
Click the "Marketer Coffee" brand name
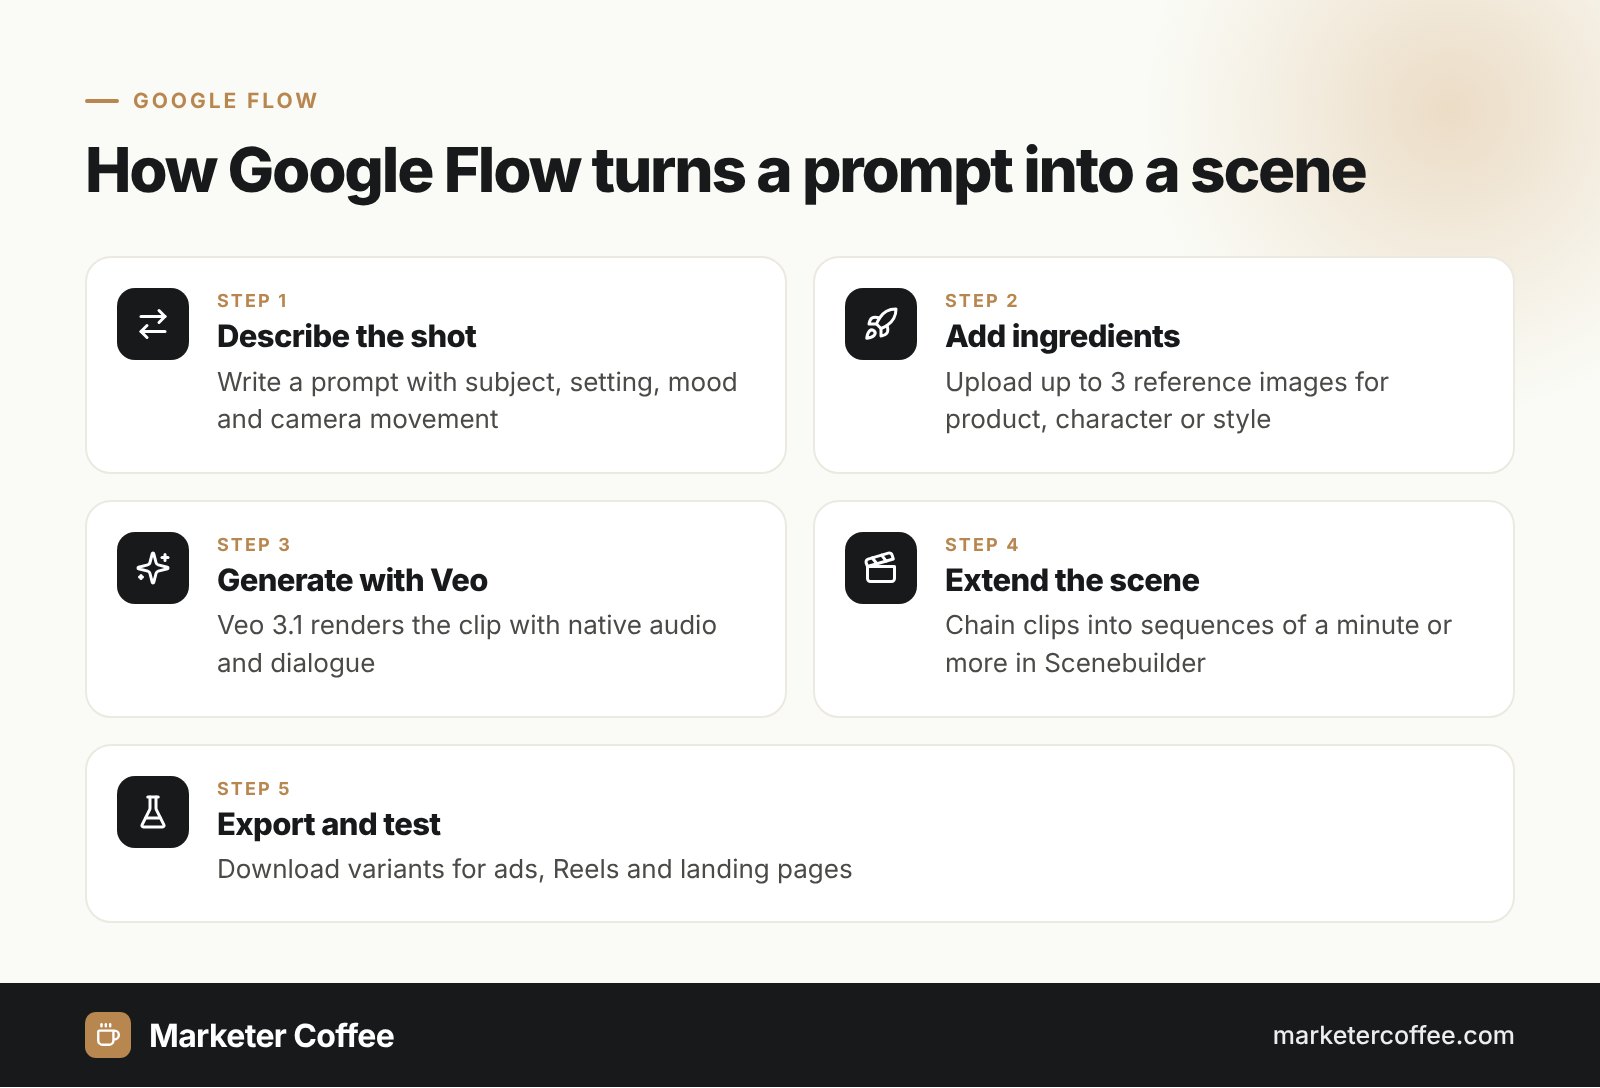tap(271, 1036)
